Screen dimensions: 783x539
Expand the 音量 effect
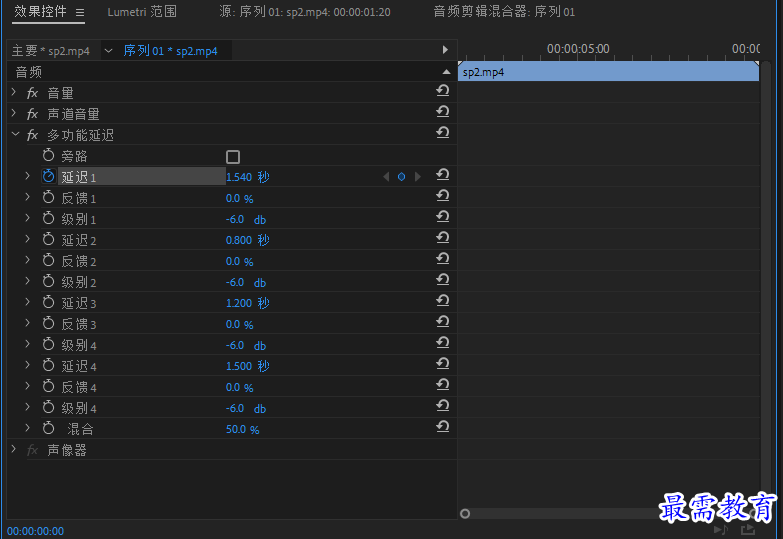13,92
